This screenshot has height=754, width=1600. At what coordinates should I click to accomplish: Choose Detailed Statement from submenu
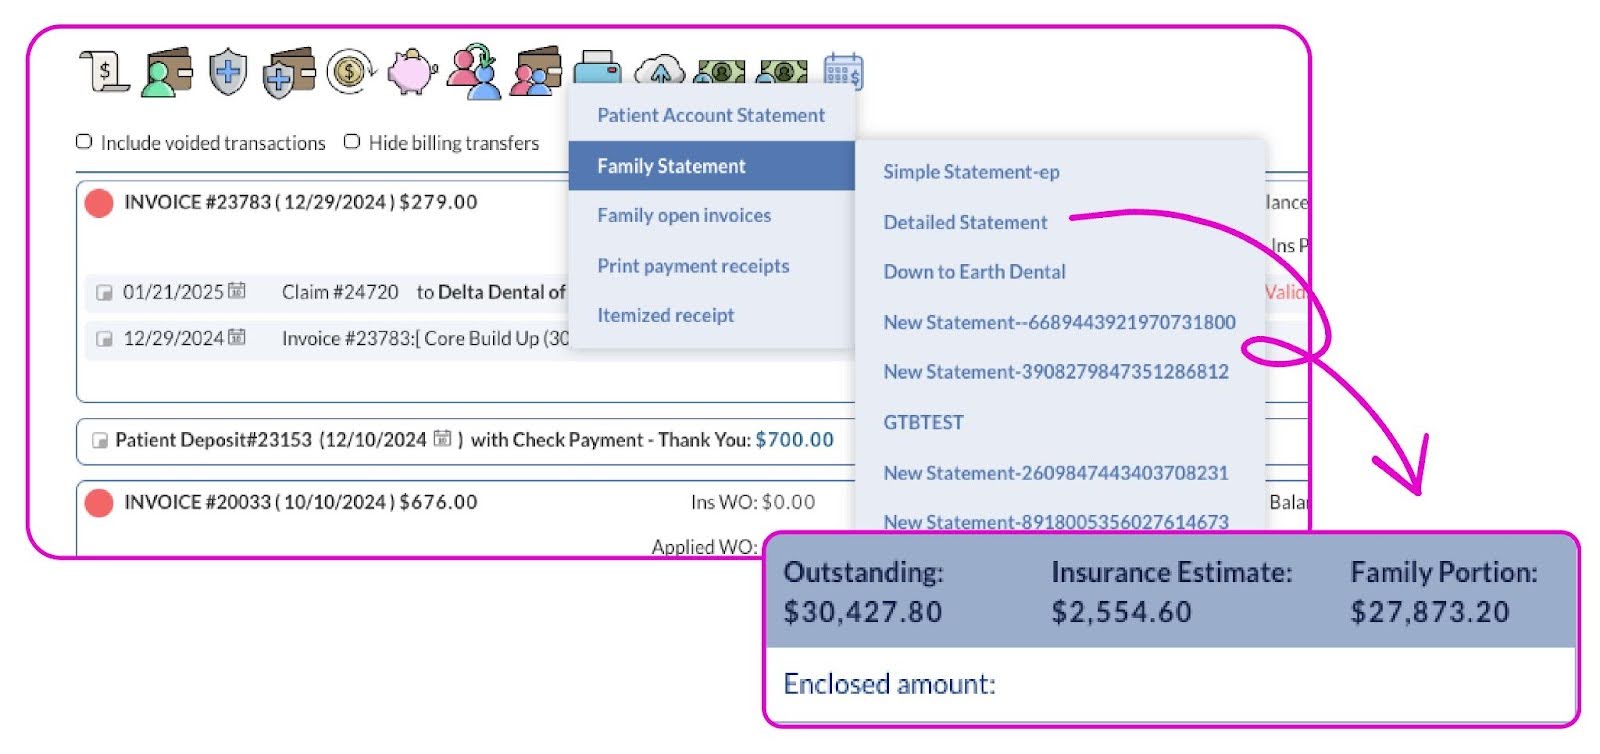(x=965, y=222)
